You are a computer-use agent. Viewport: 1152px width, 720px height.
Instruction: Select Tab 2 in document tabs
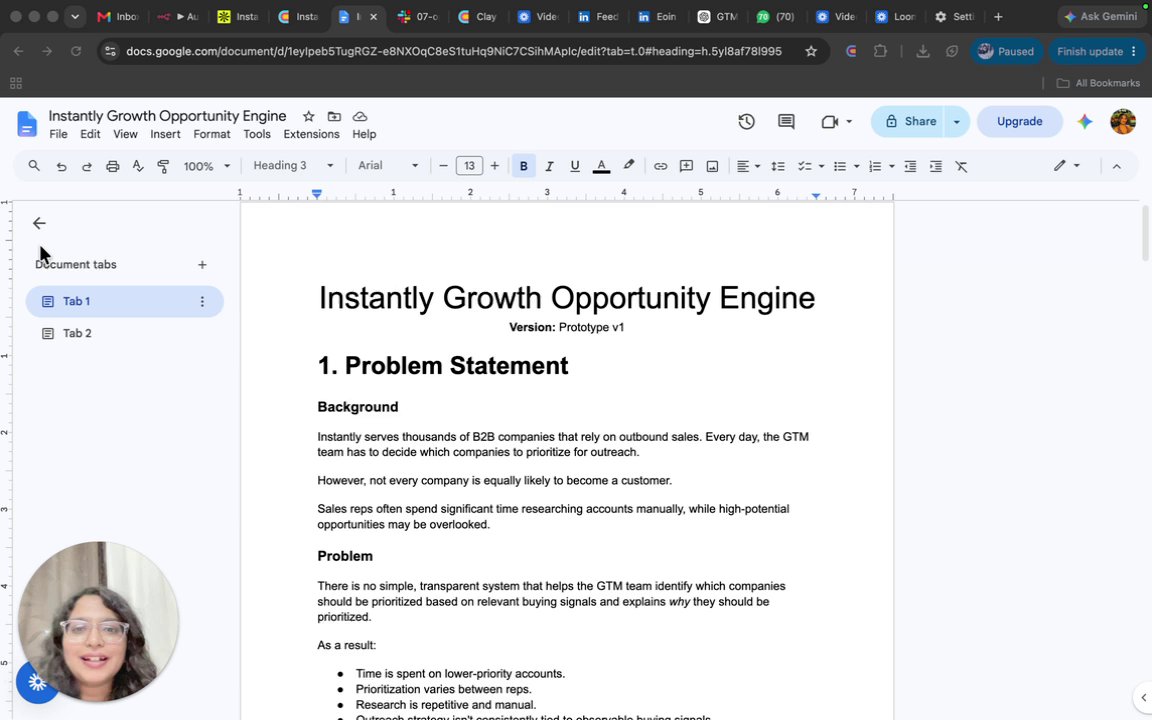coord(124,334)
